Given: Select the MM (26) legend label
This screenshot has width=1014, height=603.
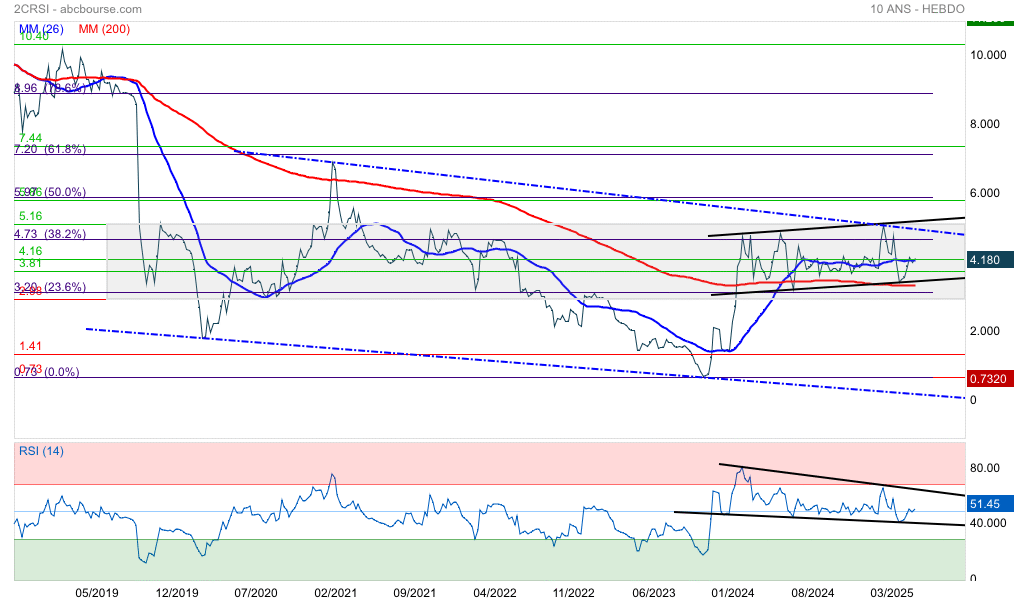Looking at the screenshot, I should (x=41, y=29).
